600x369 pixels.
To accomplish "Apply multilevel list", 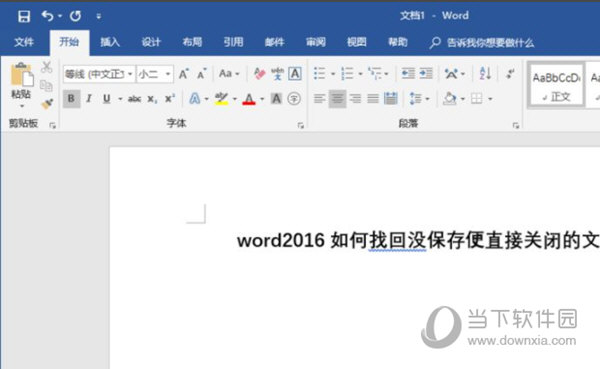I will coord(374,73).
